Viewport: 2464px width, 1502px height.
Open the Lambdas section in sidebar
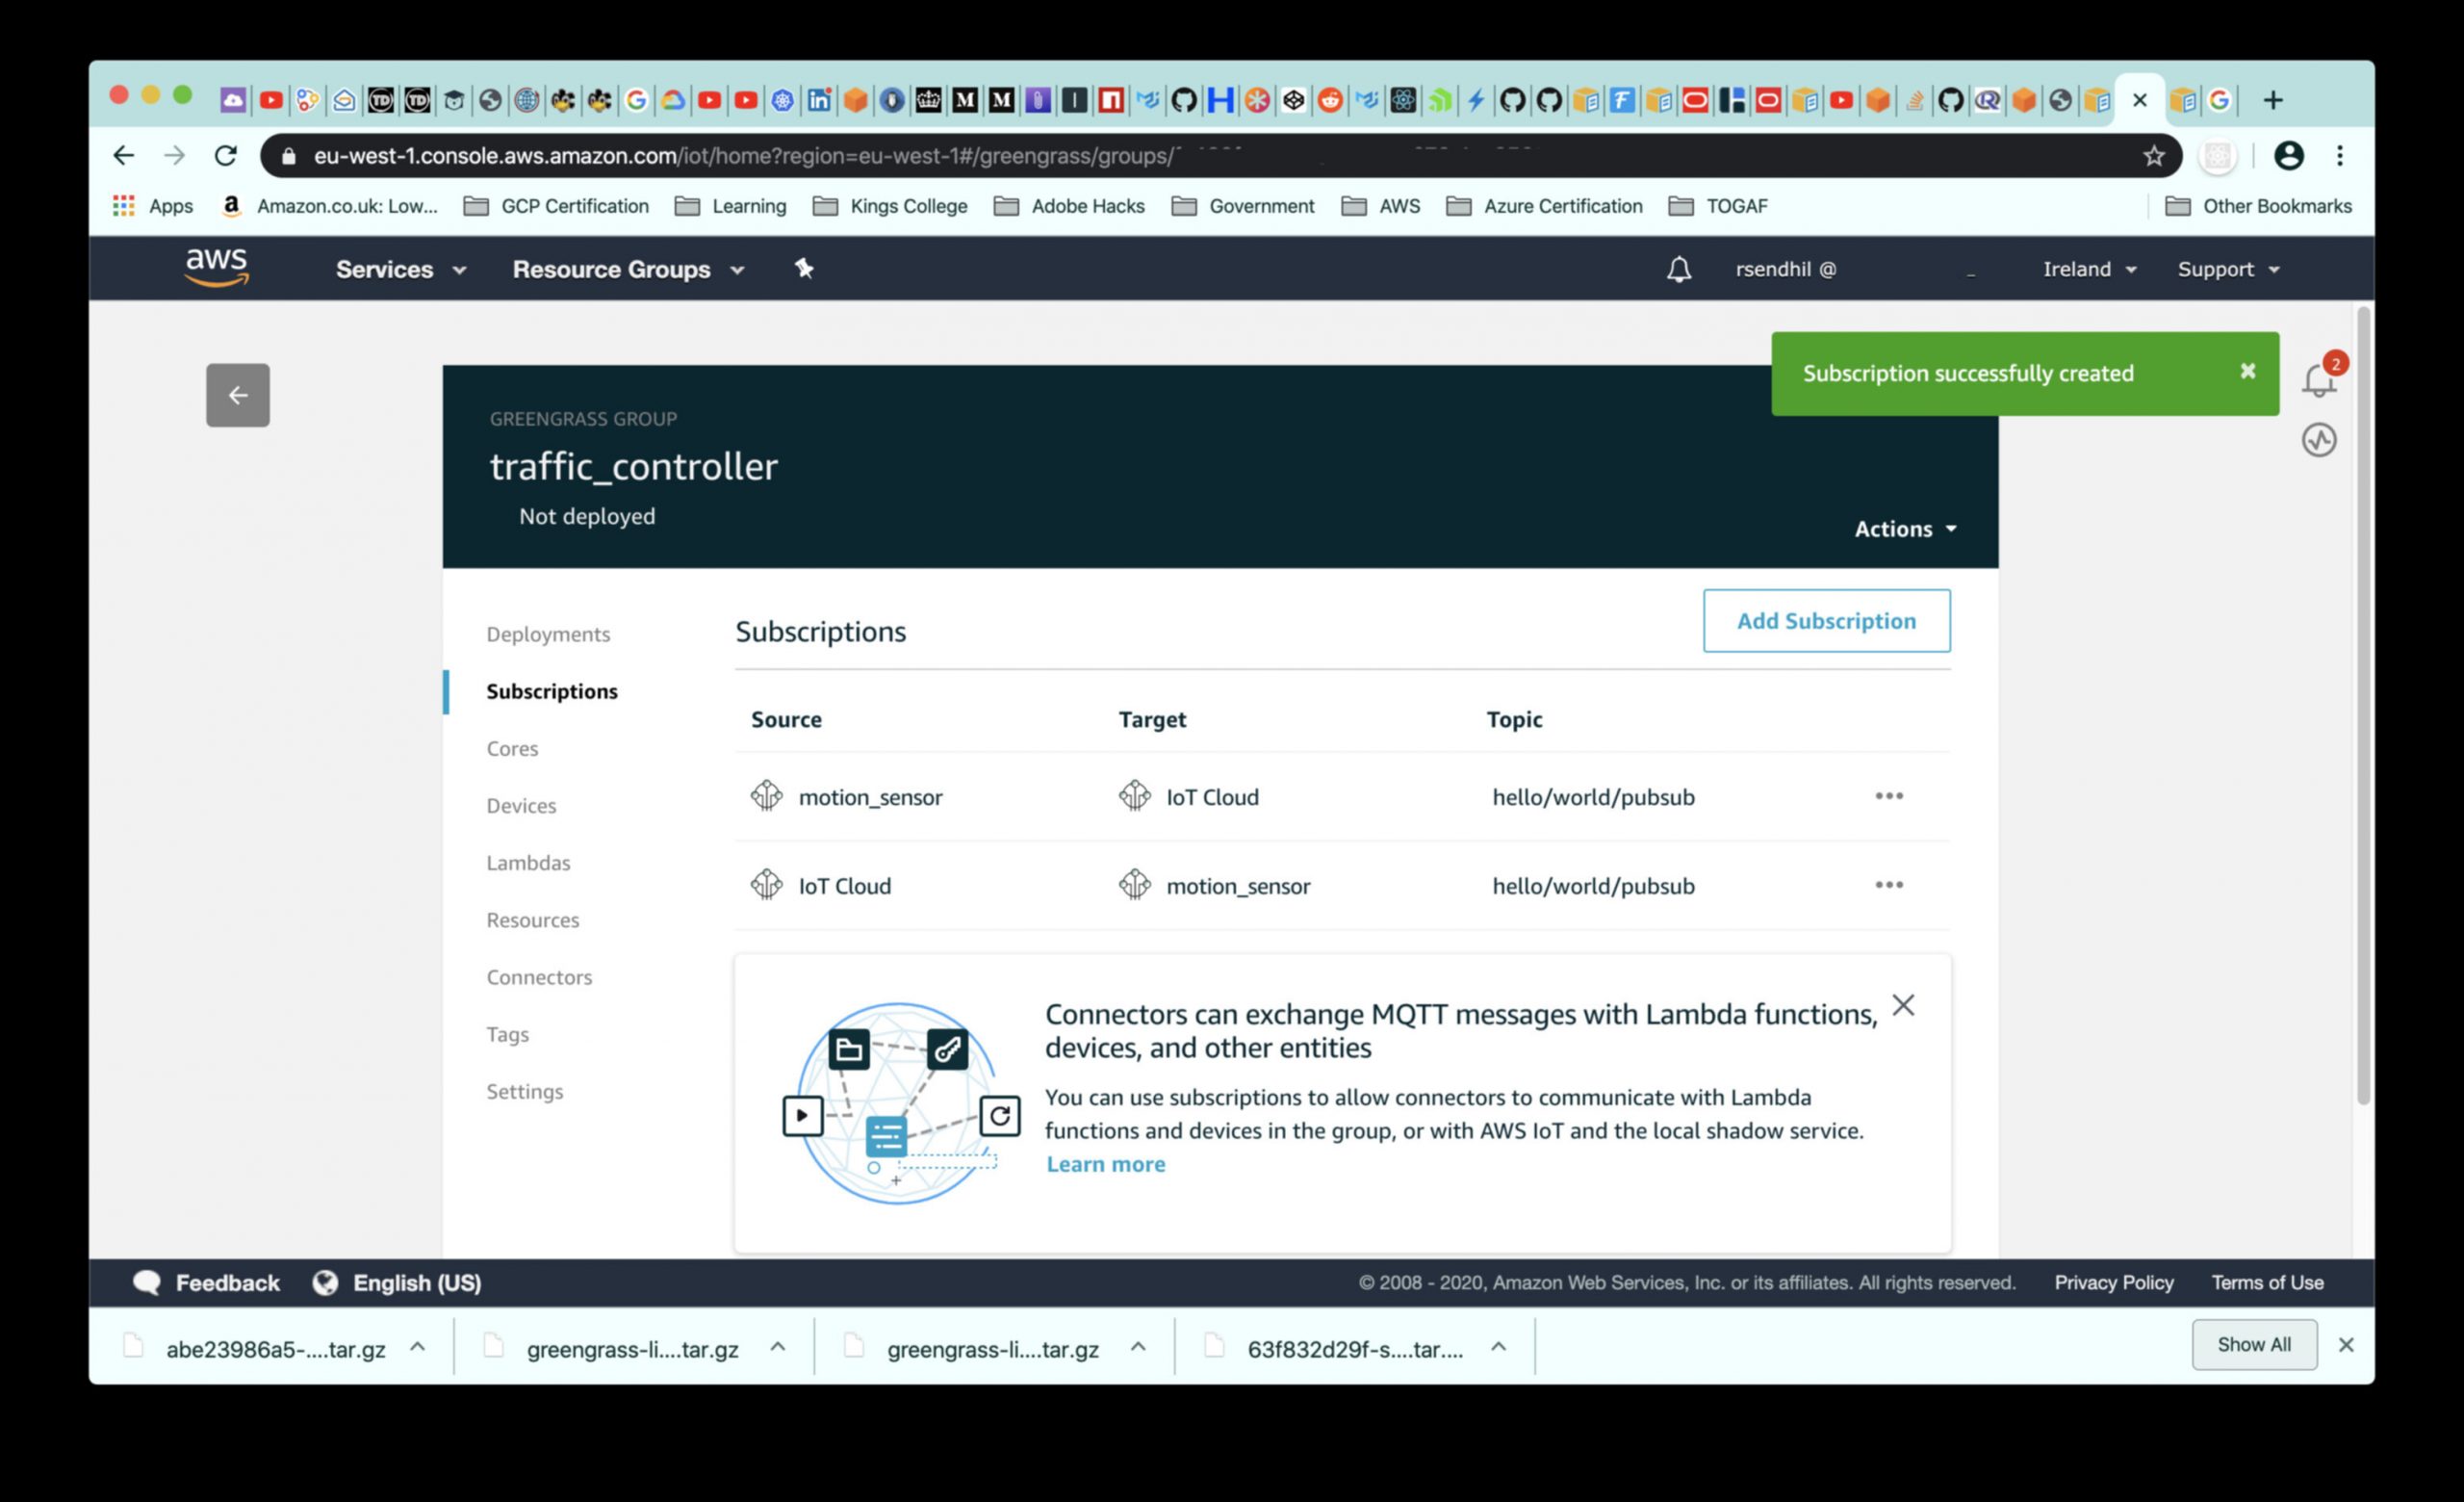click(528, 862)
